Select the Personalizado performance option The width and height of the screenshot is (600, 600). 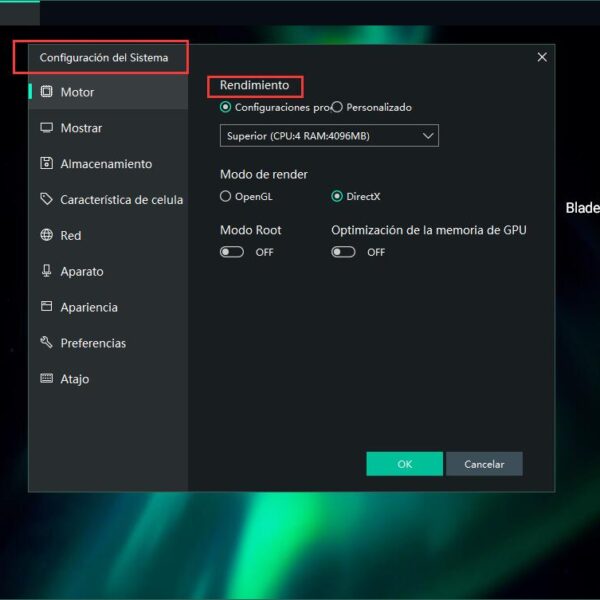point(337,107)
